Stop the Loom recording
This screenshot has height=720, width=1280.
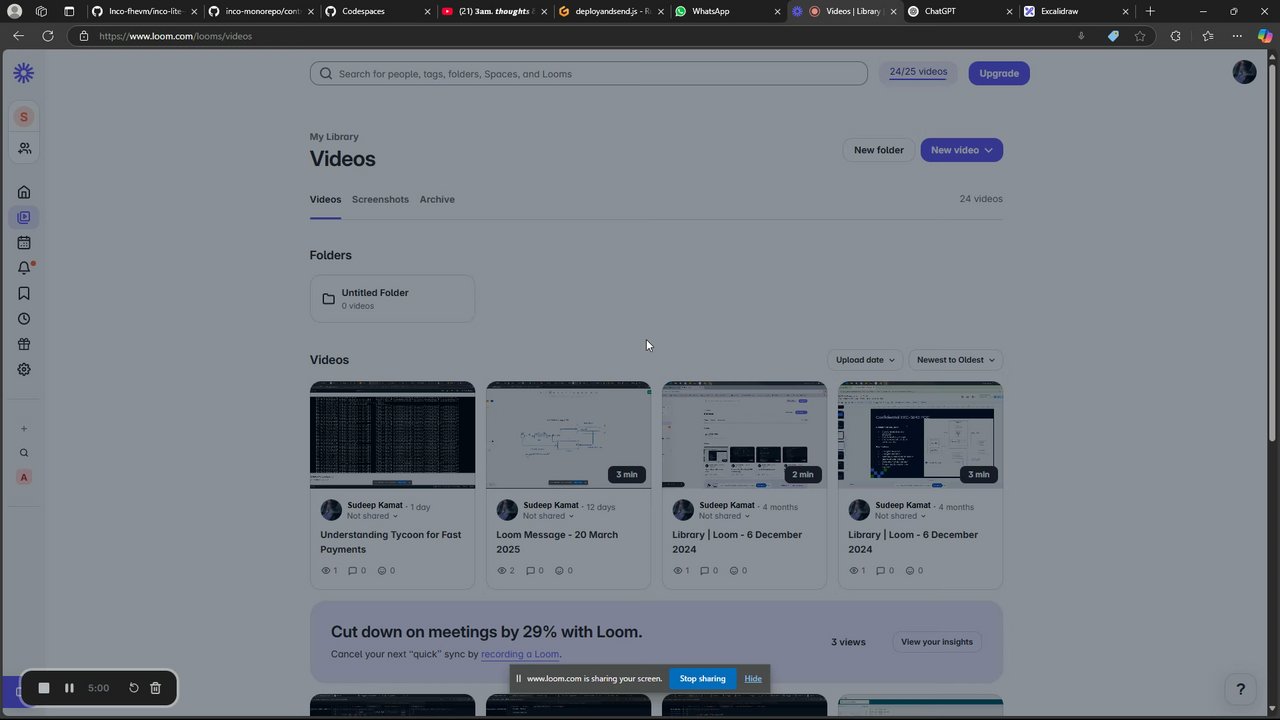point(44,688)
